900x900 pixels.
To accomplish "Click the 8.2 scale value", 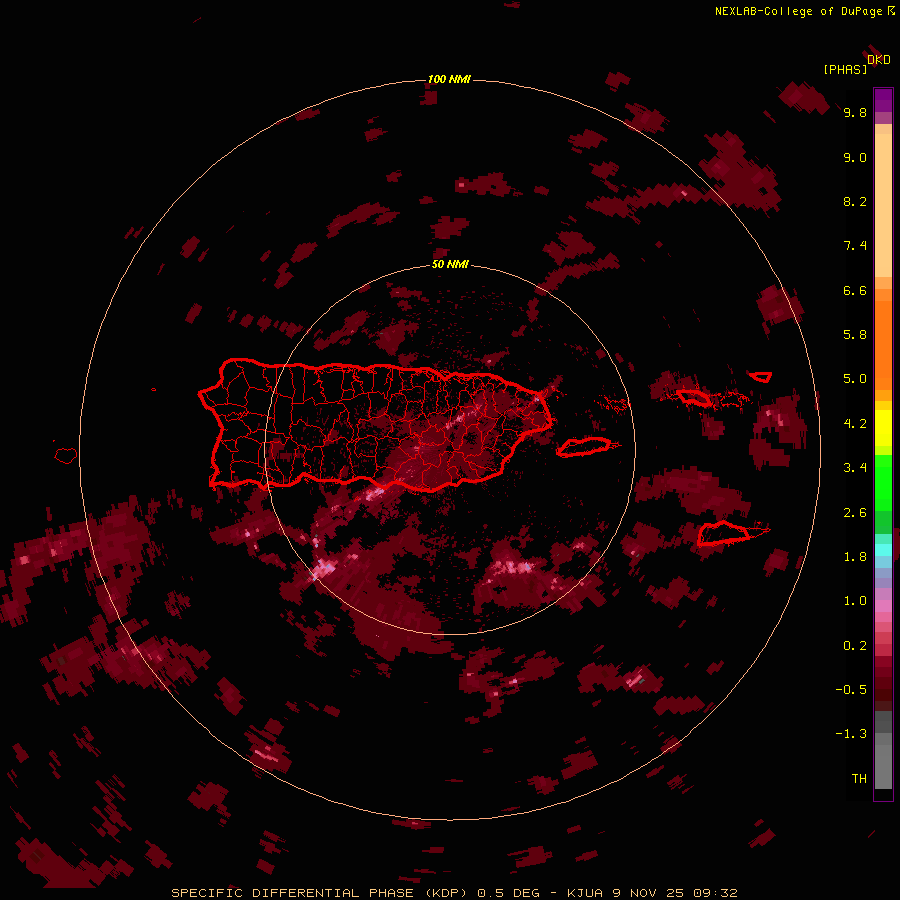I will [855, 201].
